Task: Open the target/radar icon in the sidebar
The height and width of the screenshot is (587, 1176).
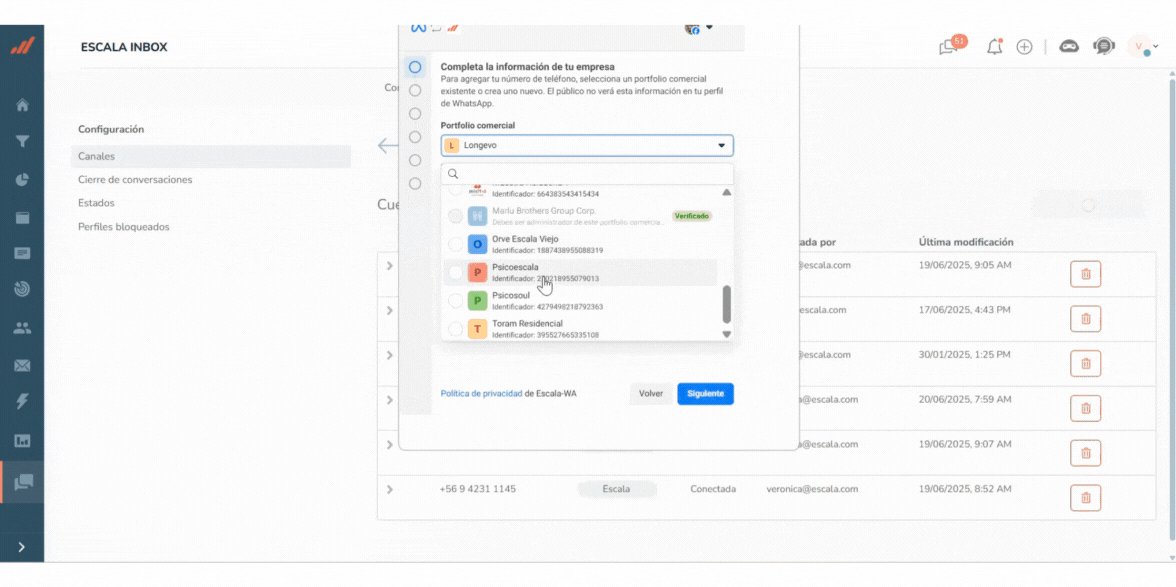Action: 22,289
